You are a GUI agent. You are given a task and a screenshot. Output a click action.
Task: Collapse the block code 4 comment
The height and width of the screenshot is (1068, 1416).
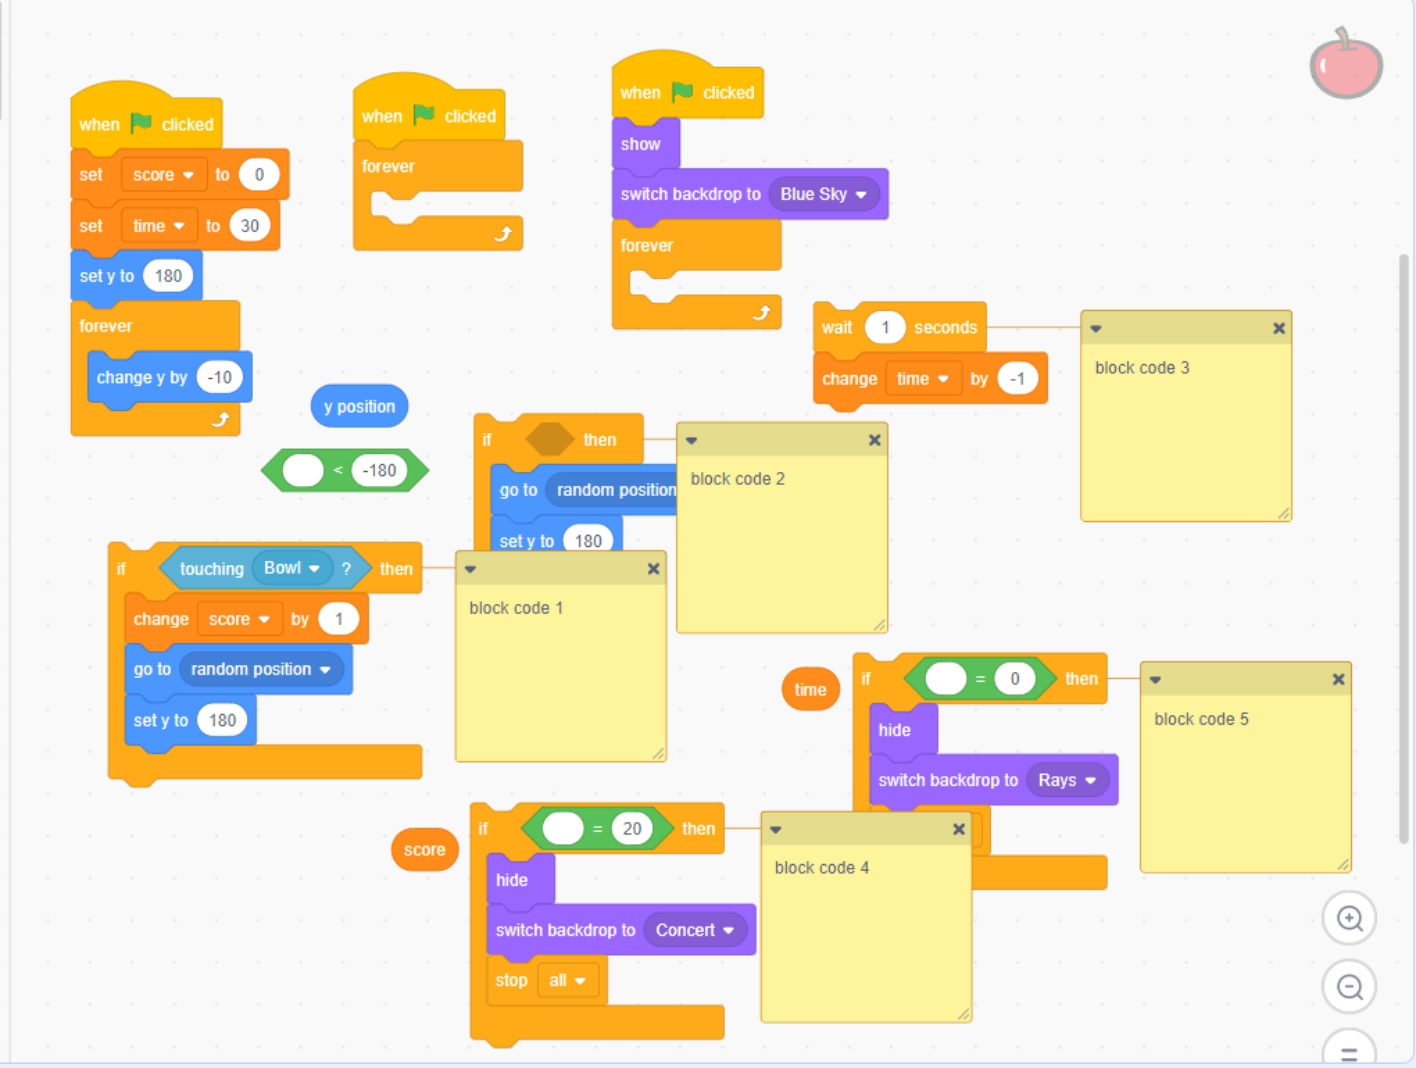point(776,829)
